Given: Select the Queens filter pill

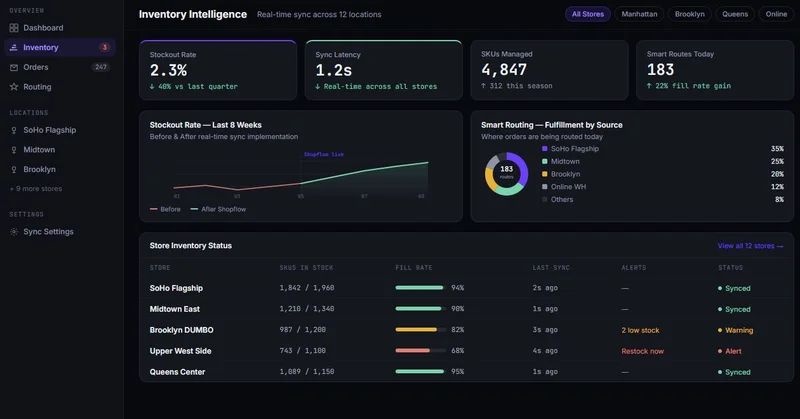Looking at the screenshot, I should (735, 14).
